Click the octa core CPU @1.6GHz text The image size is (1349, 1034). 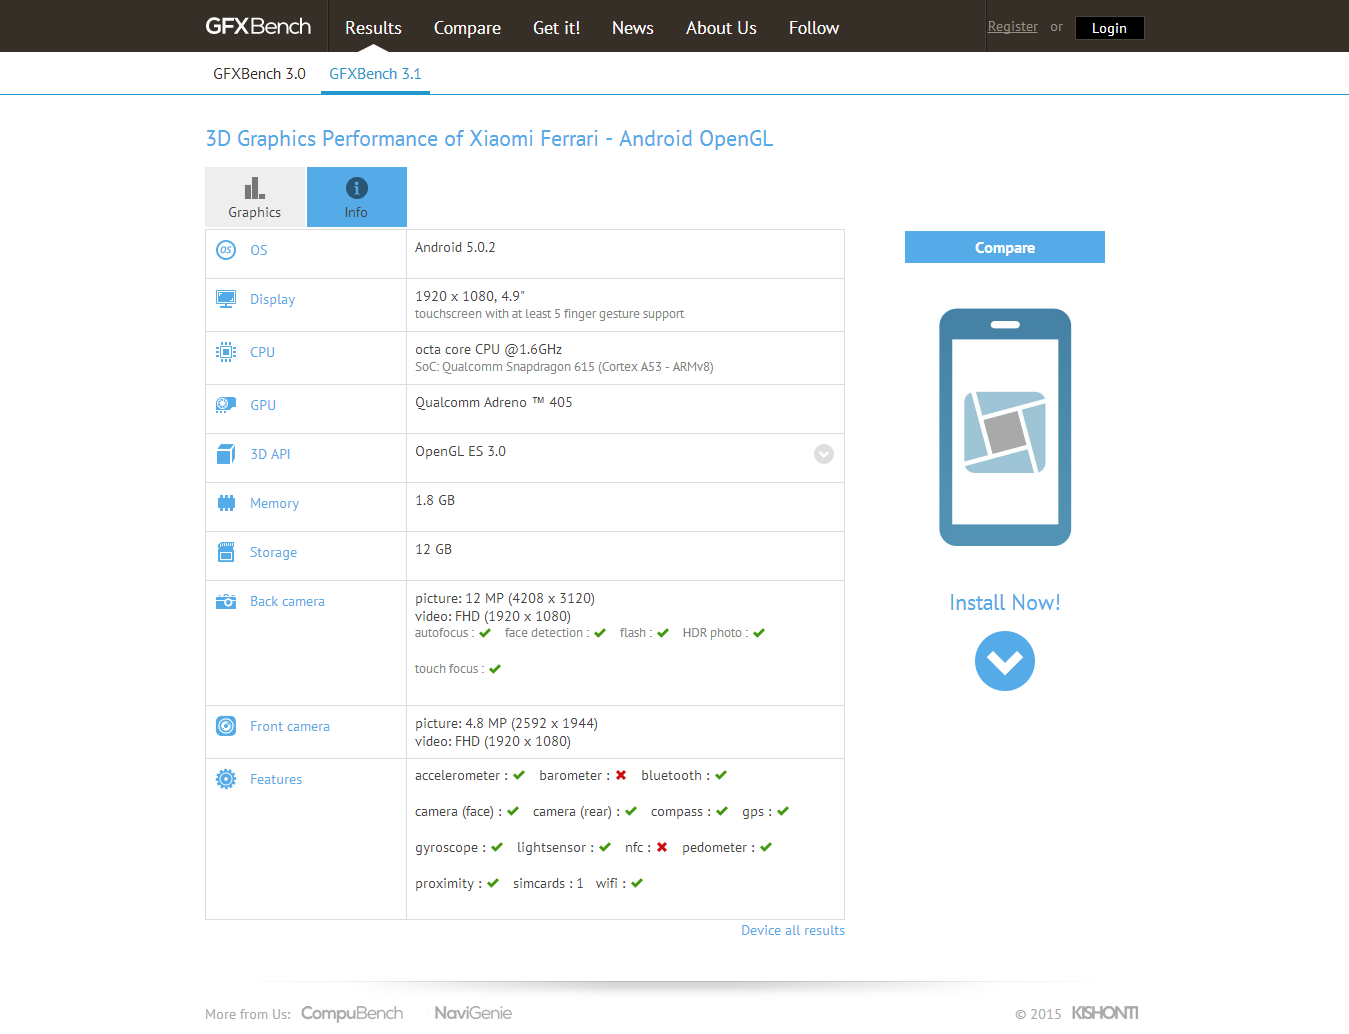[x=488, y=349]
